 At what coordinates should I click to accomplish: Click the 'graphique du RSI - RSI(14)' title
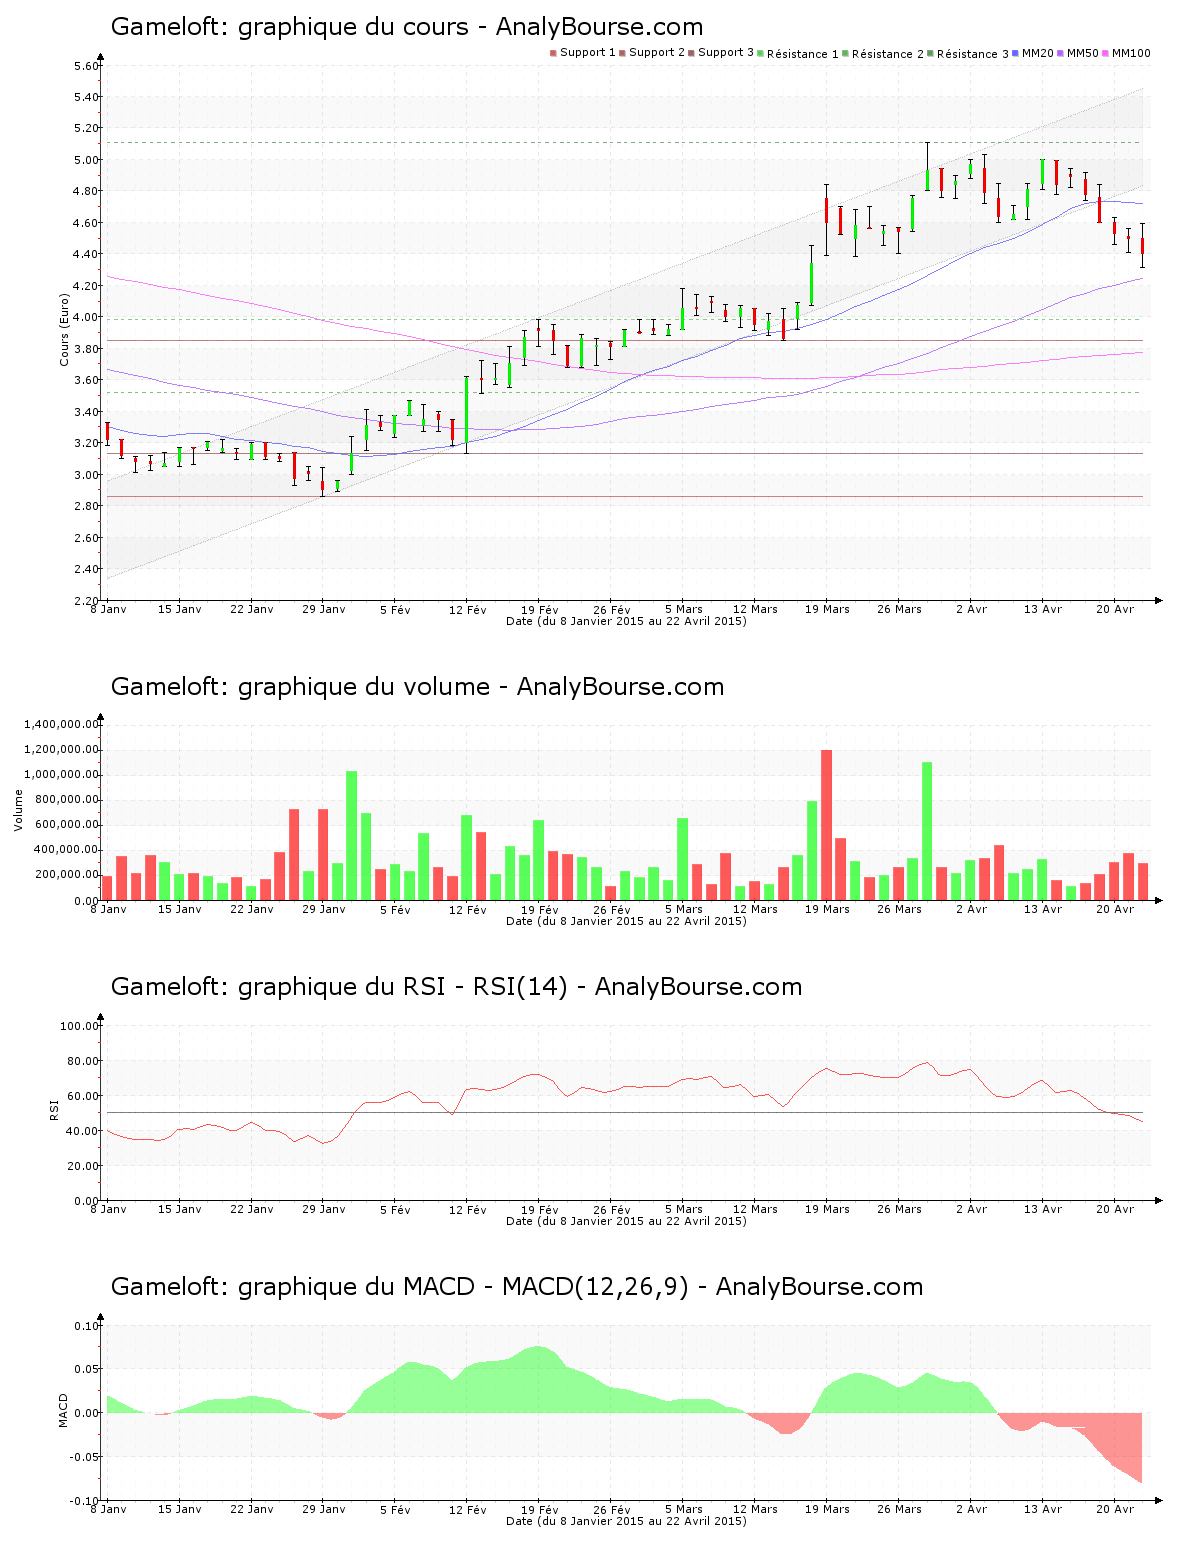pos(403,987)
